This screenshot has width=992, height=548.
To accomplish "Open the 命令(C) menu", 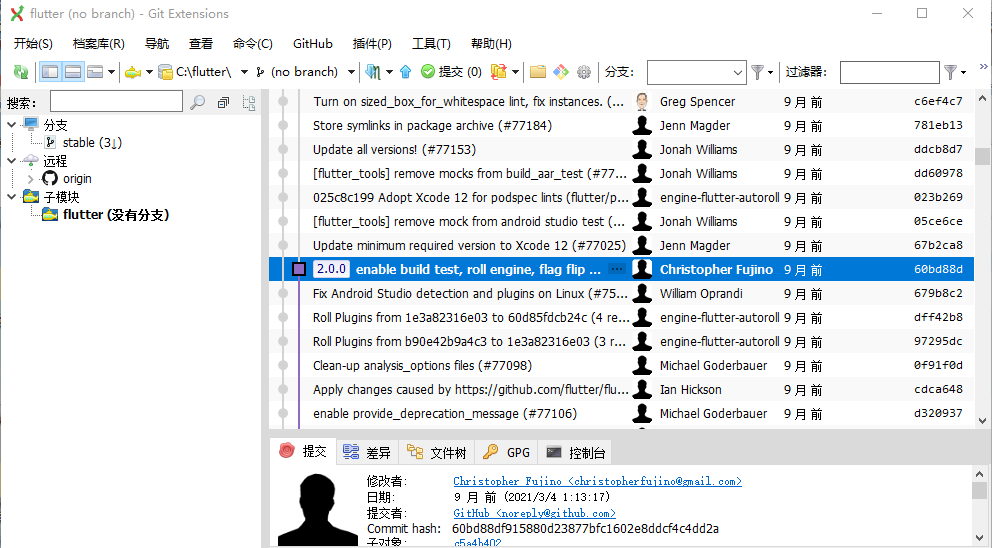I will 252,44.
